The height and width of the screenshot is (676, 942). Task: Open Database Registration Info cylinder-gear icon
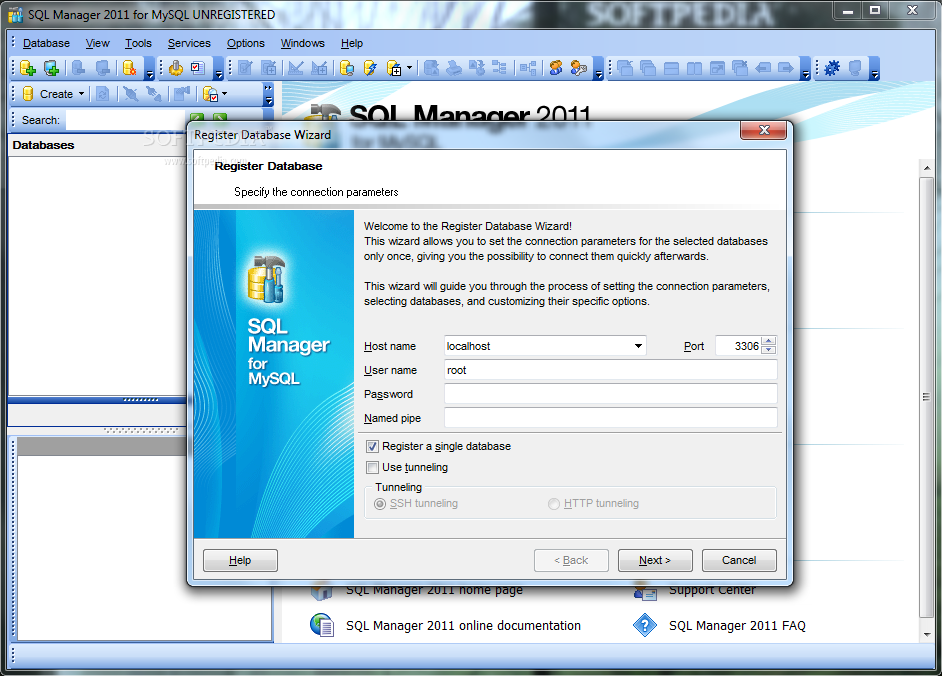(129, 68)
